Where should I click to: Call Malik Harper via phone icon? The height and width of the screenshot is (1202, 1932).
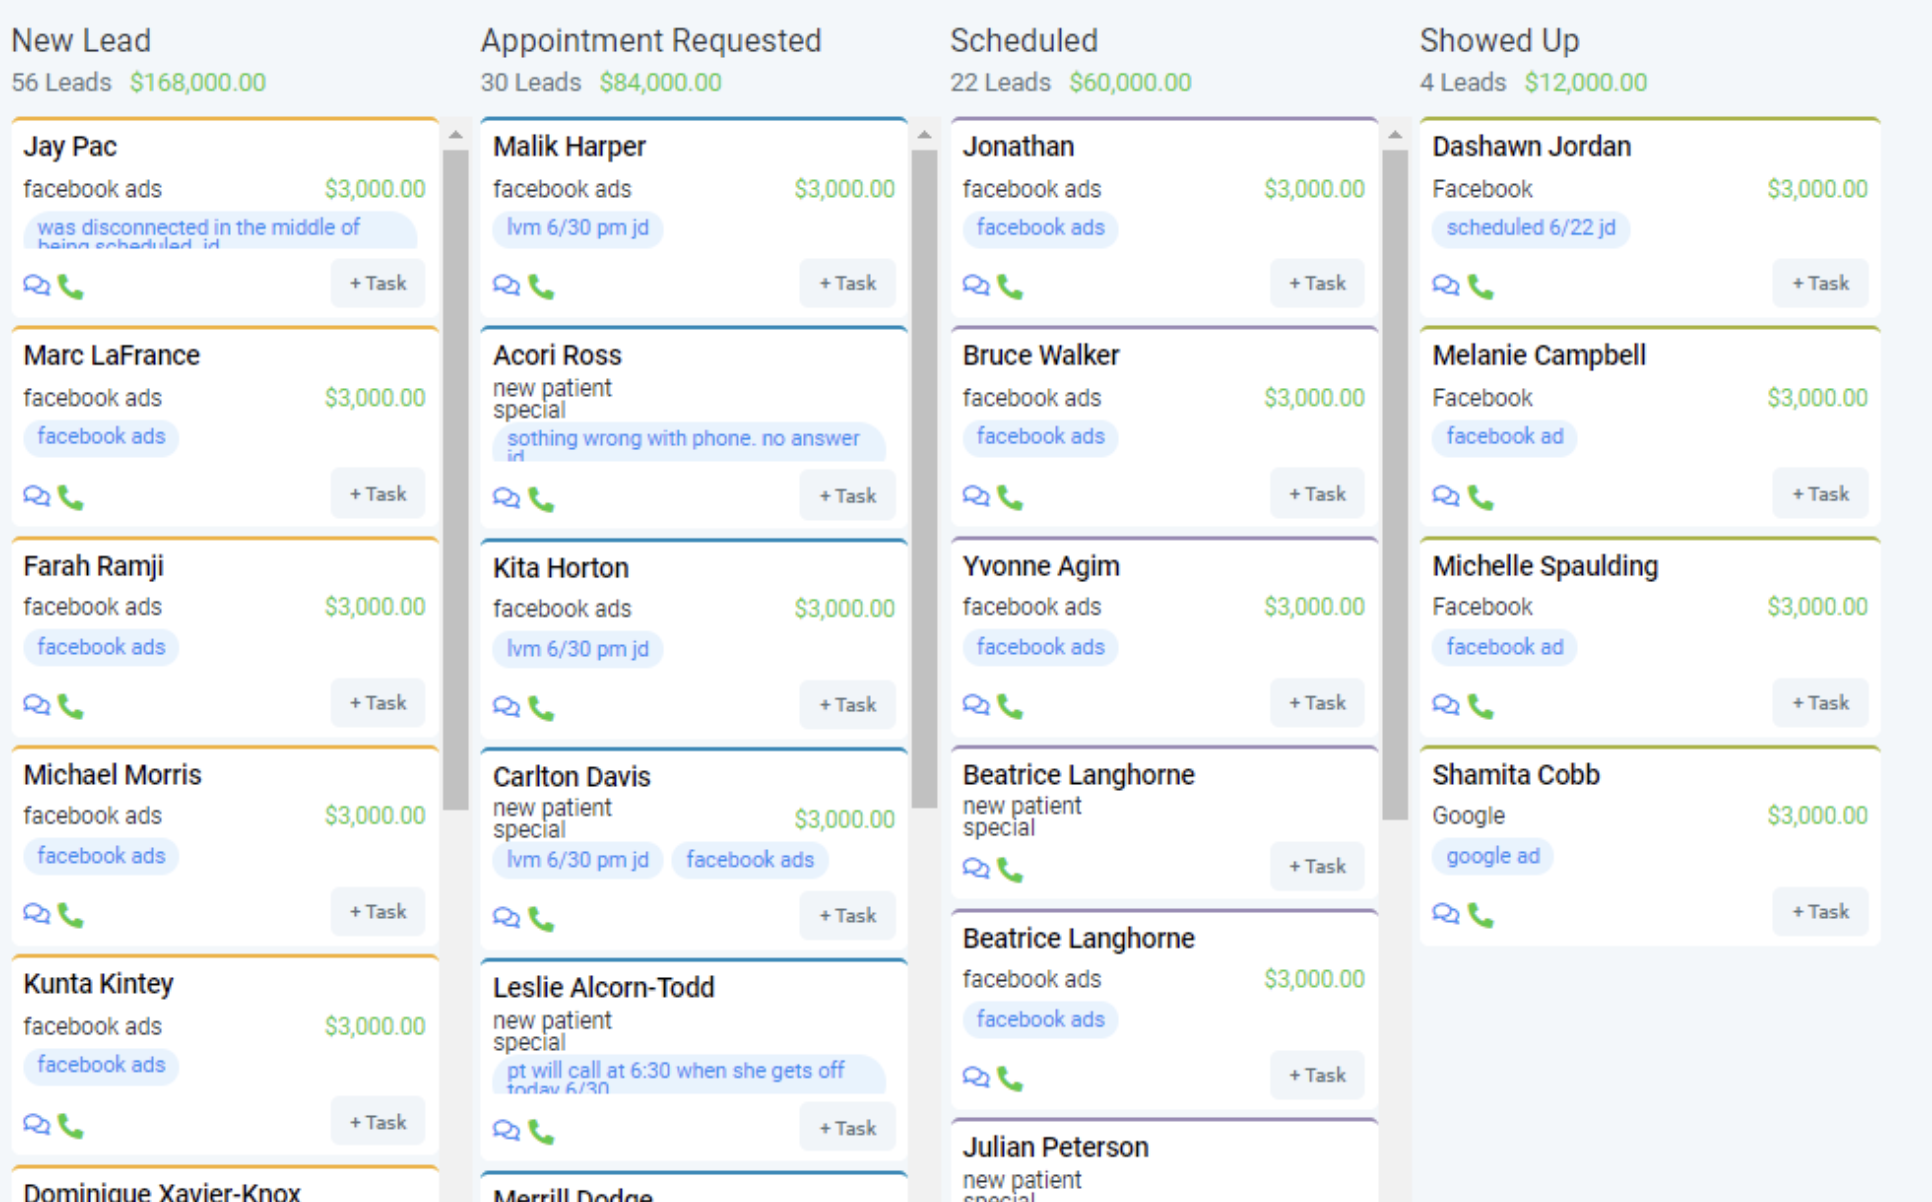click(541, 287)
